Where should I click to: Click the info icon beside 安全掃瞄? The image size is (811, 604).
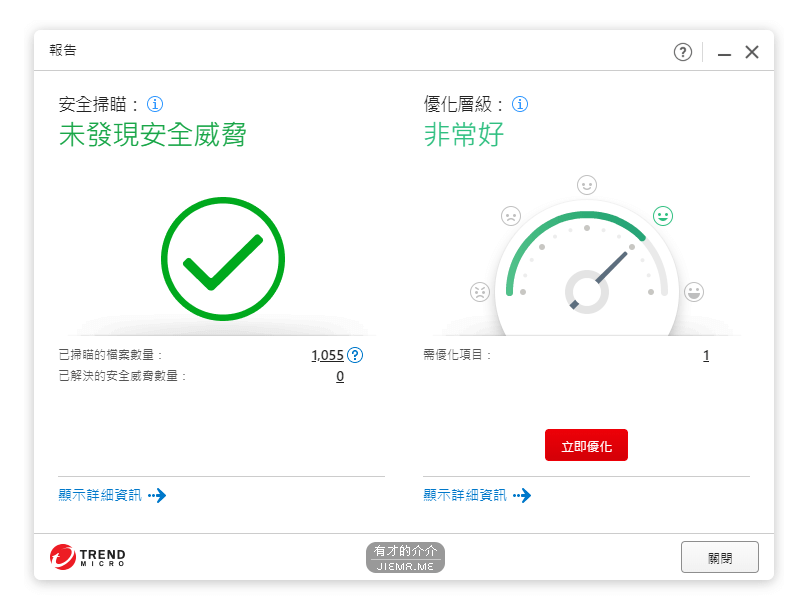tap(155, 104)
